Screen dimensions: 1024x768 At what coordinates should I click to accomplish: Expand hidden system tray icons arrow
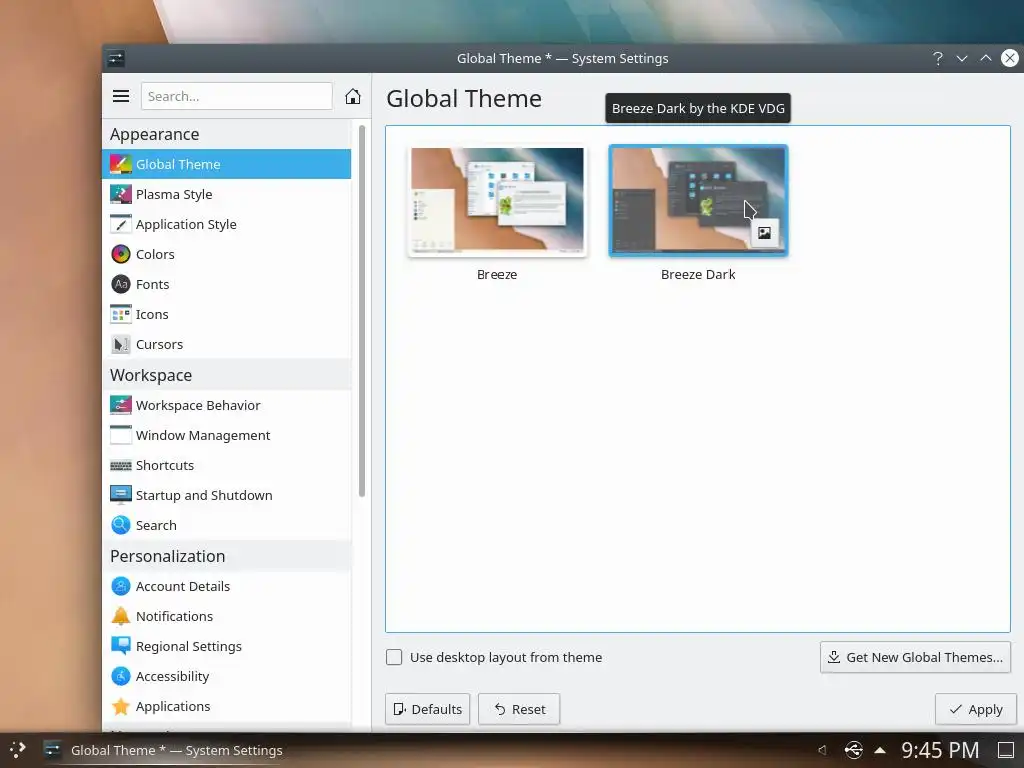coord(880,750)
